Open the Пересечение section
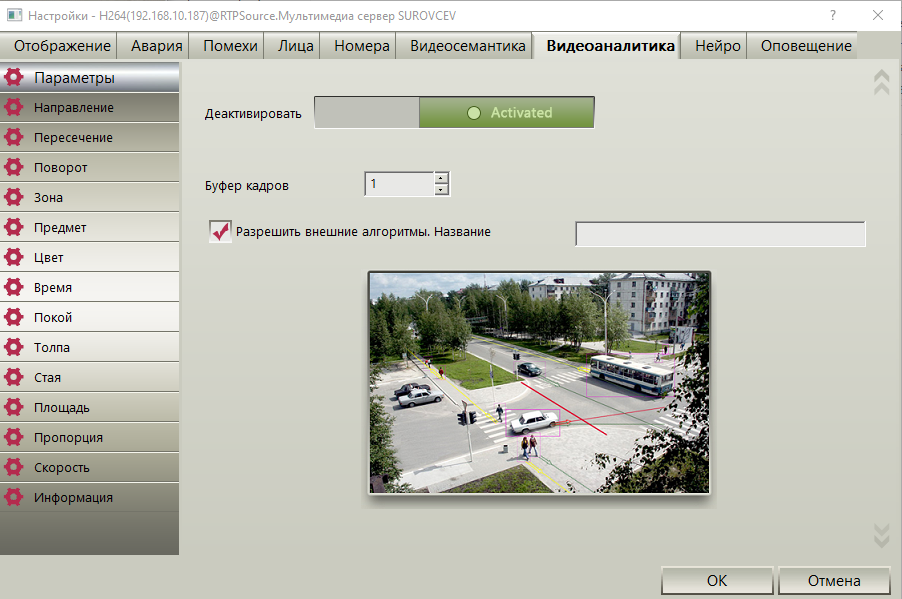 coord(90,137)
